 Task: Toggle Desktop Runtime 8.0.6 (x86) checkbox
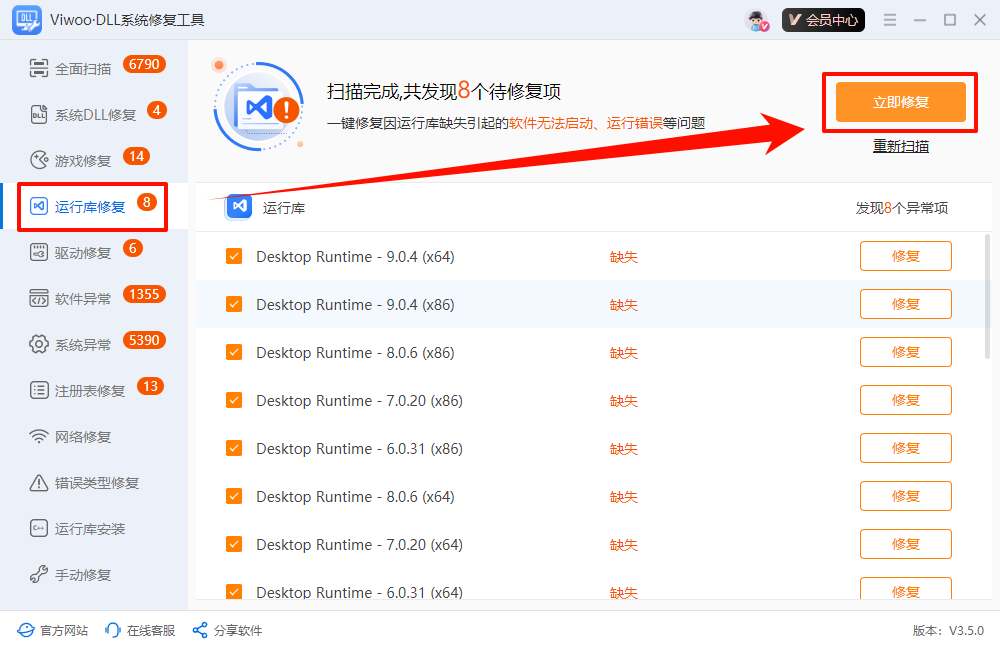pos(234,352)
